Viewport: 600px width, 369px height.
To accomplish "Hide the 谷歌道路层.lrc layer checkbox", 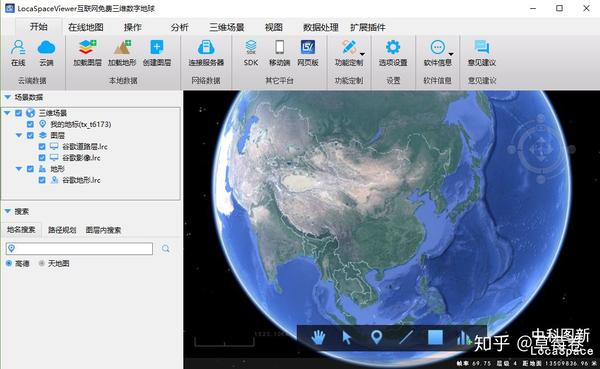I will (42, 147).
